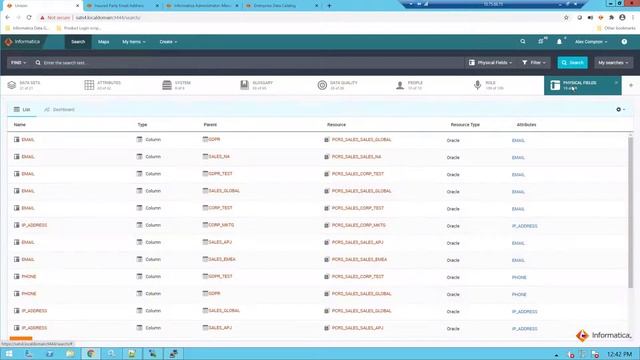Click the Role microphone icon
The width and height of the screenshot is (640, 360).
click(477, 85)
